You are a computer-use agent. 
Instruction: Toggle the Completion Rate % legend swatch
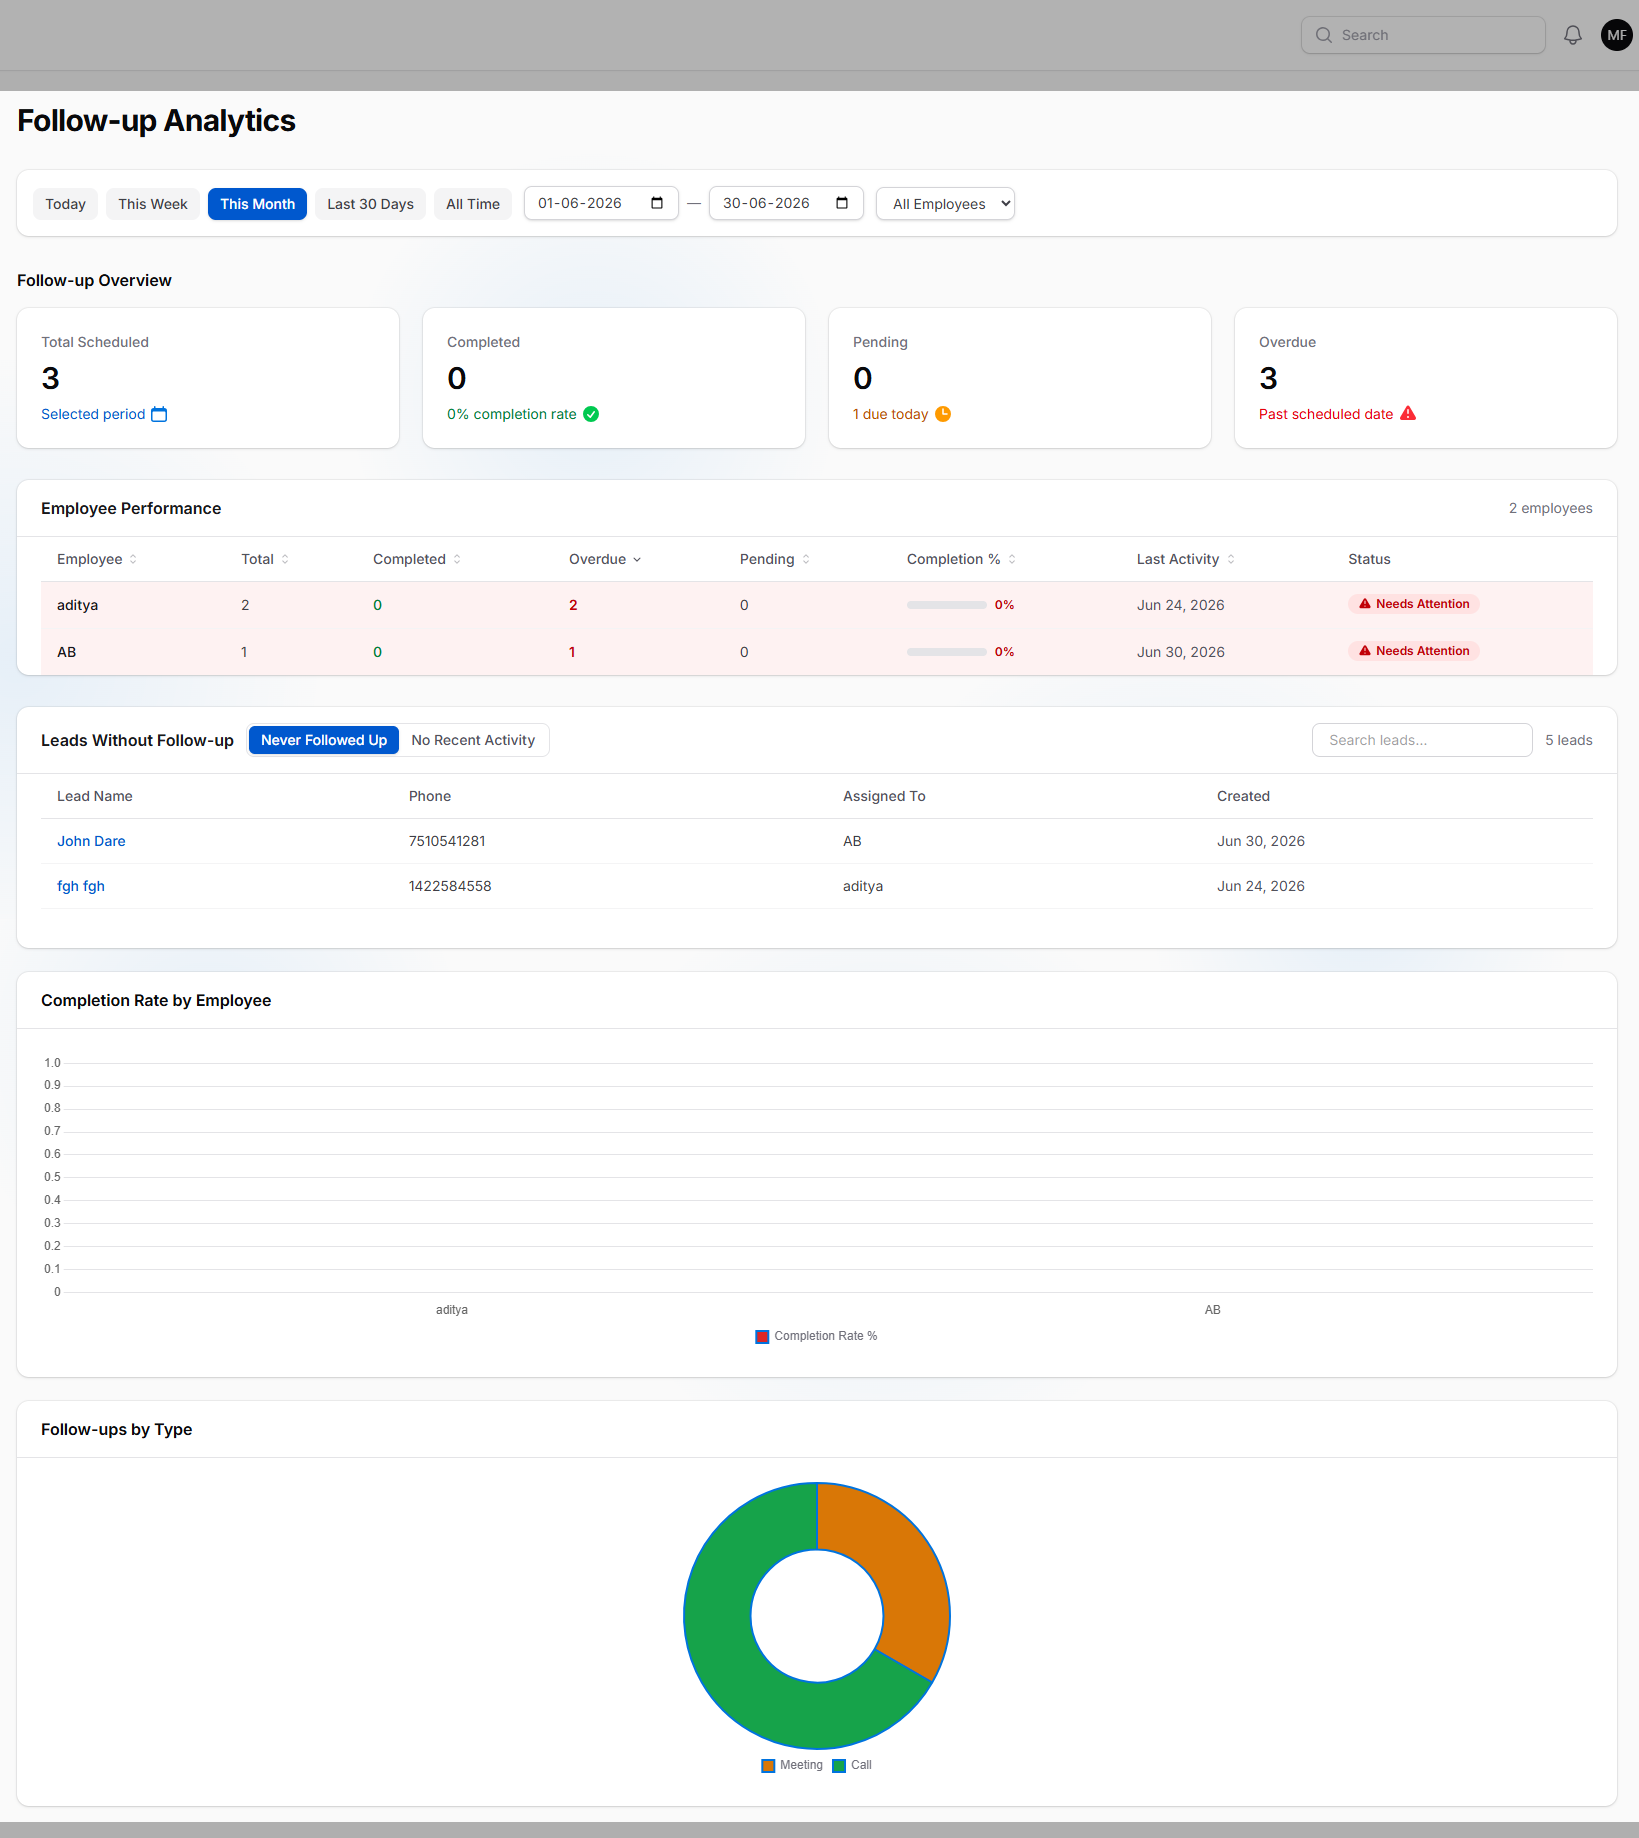pyautogui.click(x=762, y=1337)
